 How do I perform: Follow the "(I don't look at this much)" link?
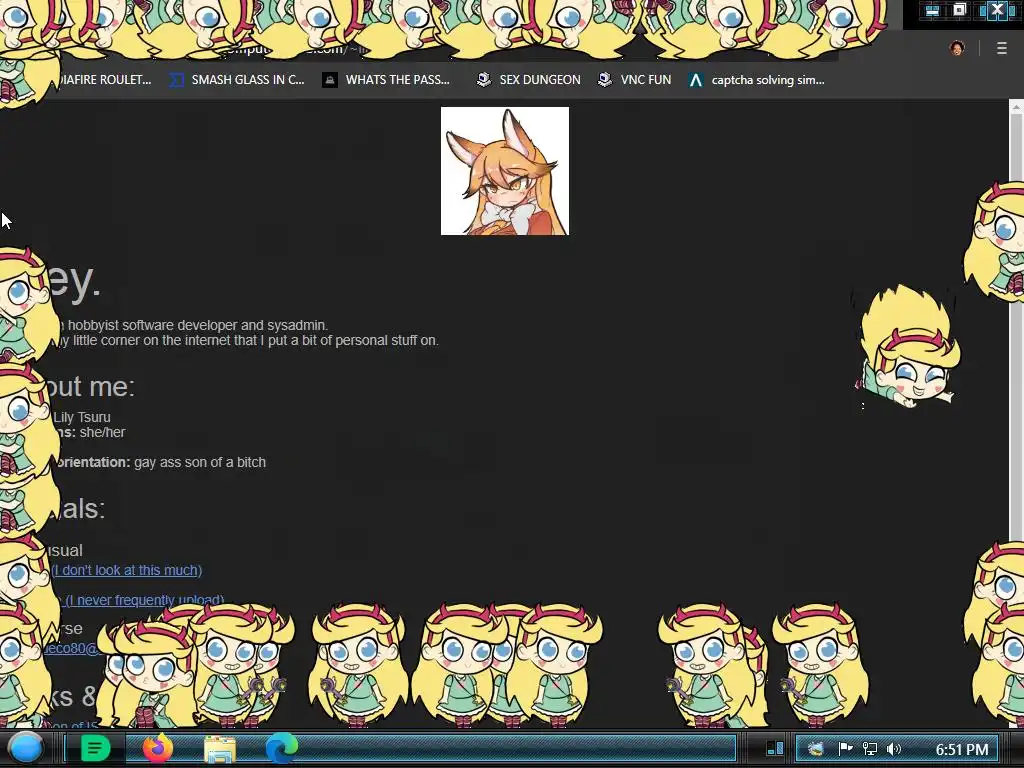127,570
